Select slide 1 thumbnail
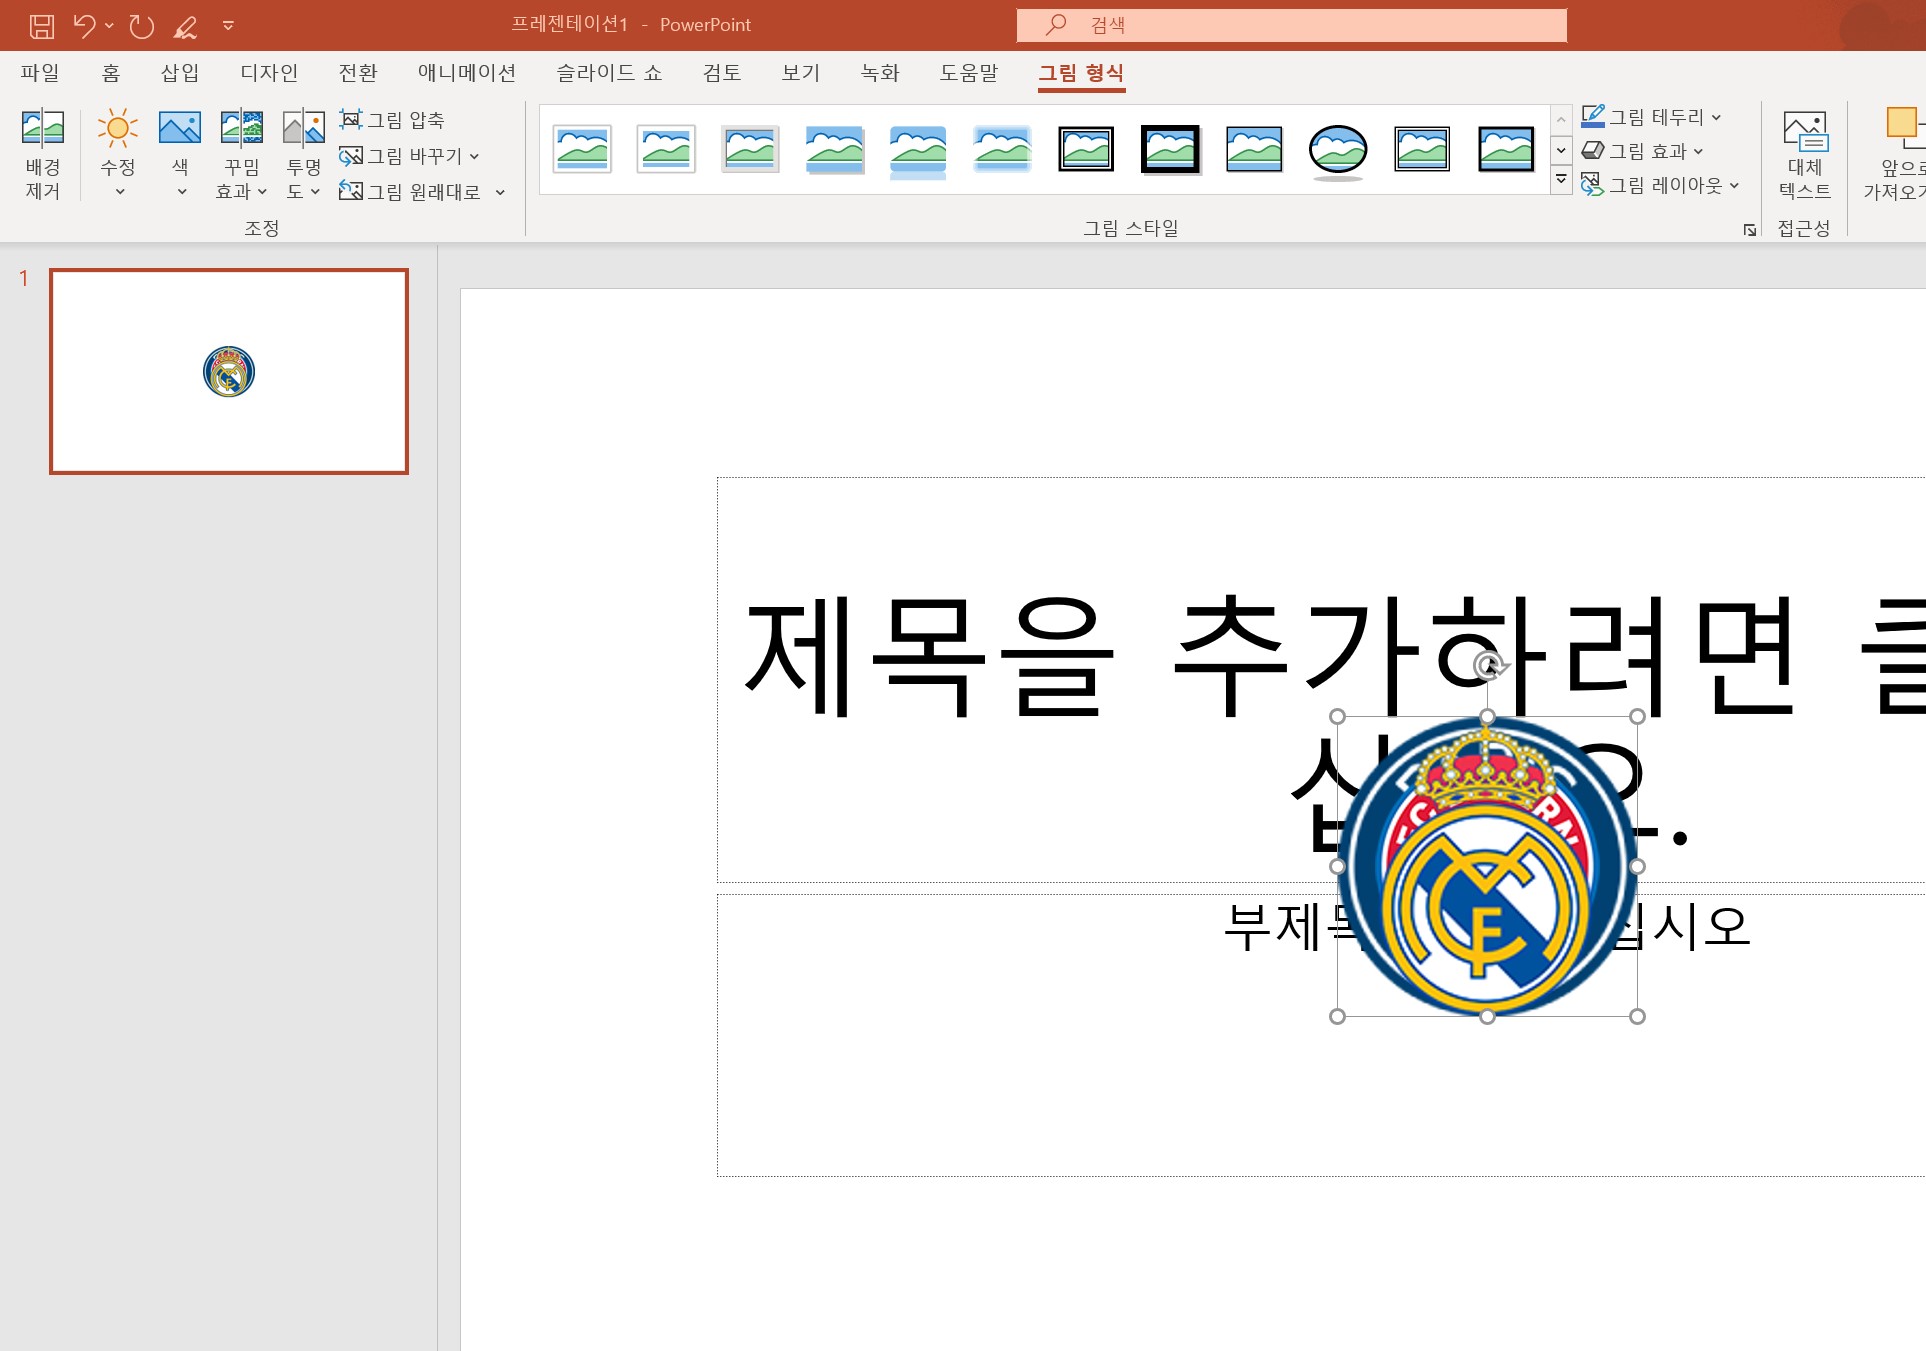The height and width of the screenshot is (1351, 1926). [x=229, y=371]
